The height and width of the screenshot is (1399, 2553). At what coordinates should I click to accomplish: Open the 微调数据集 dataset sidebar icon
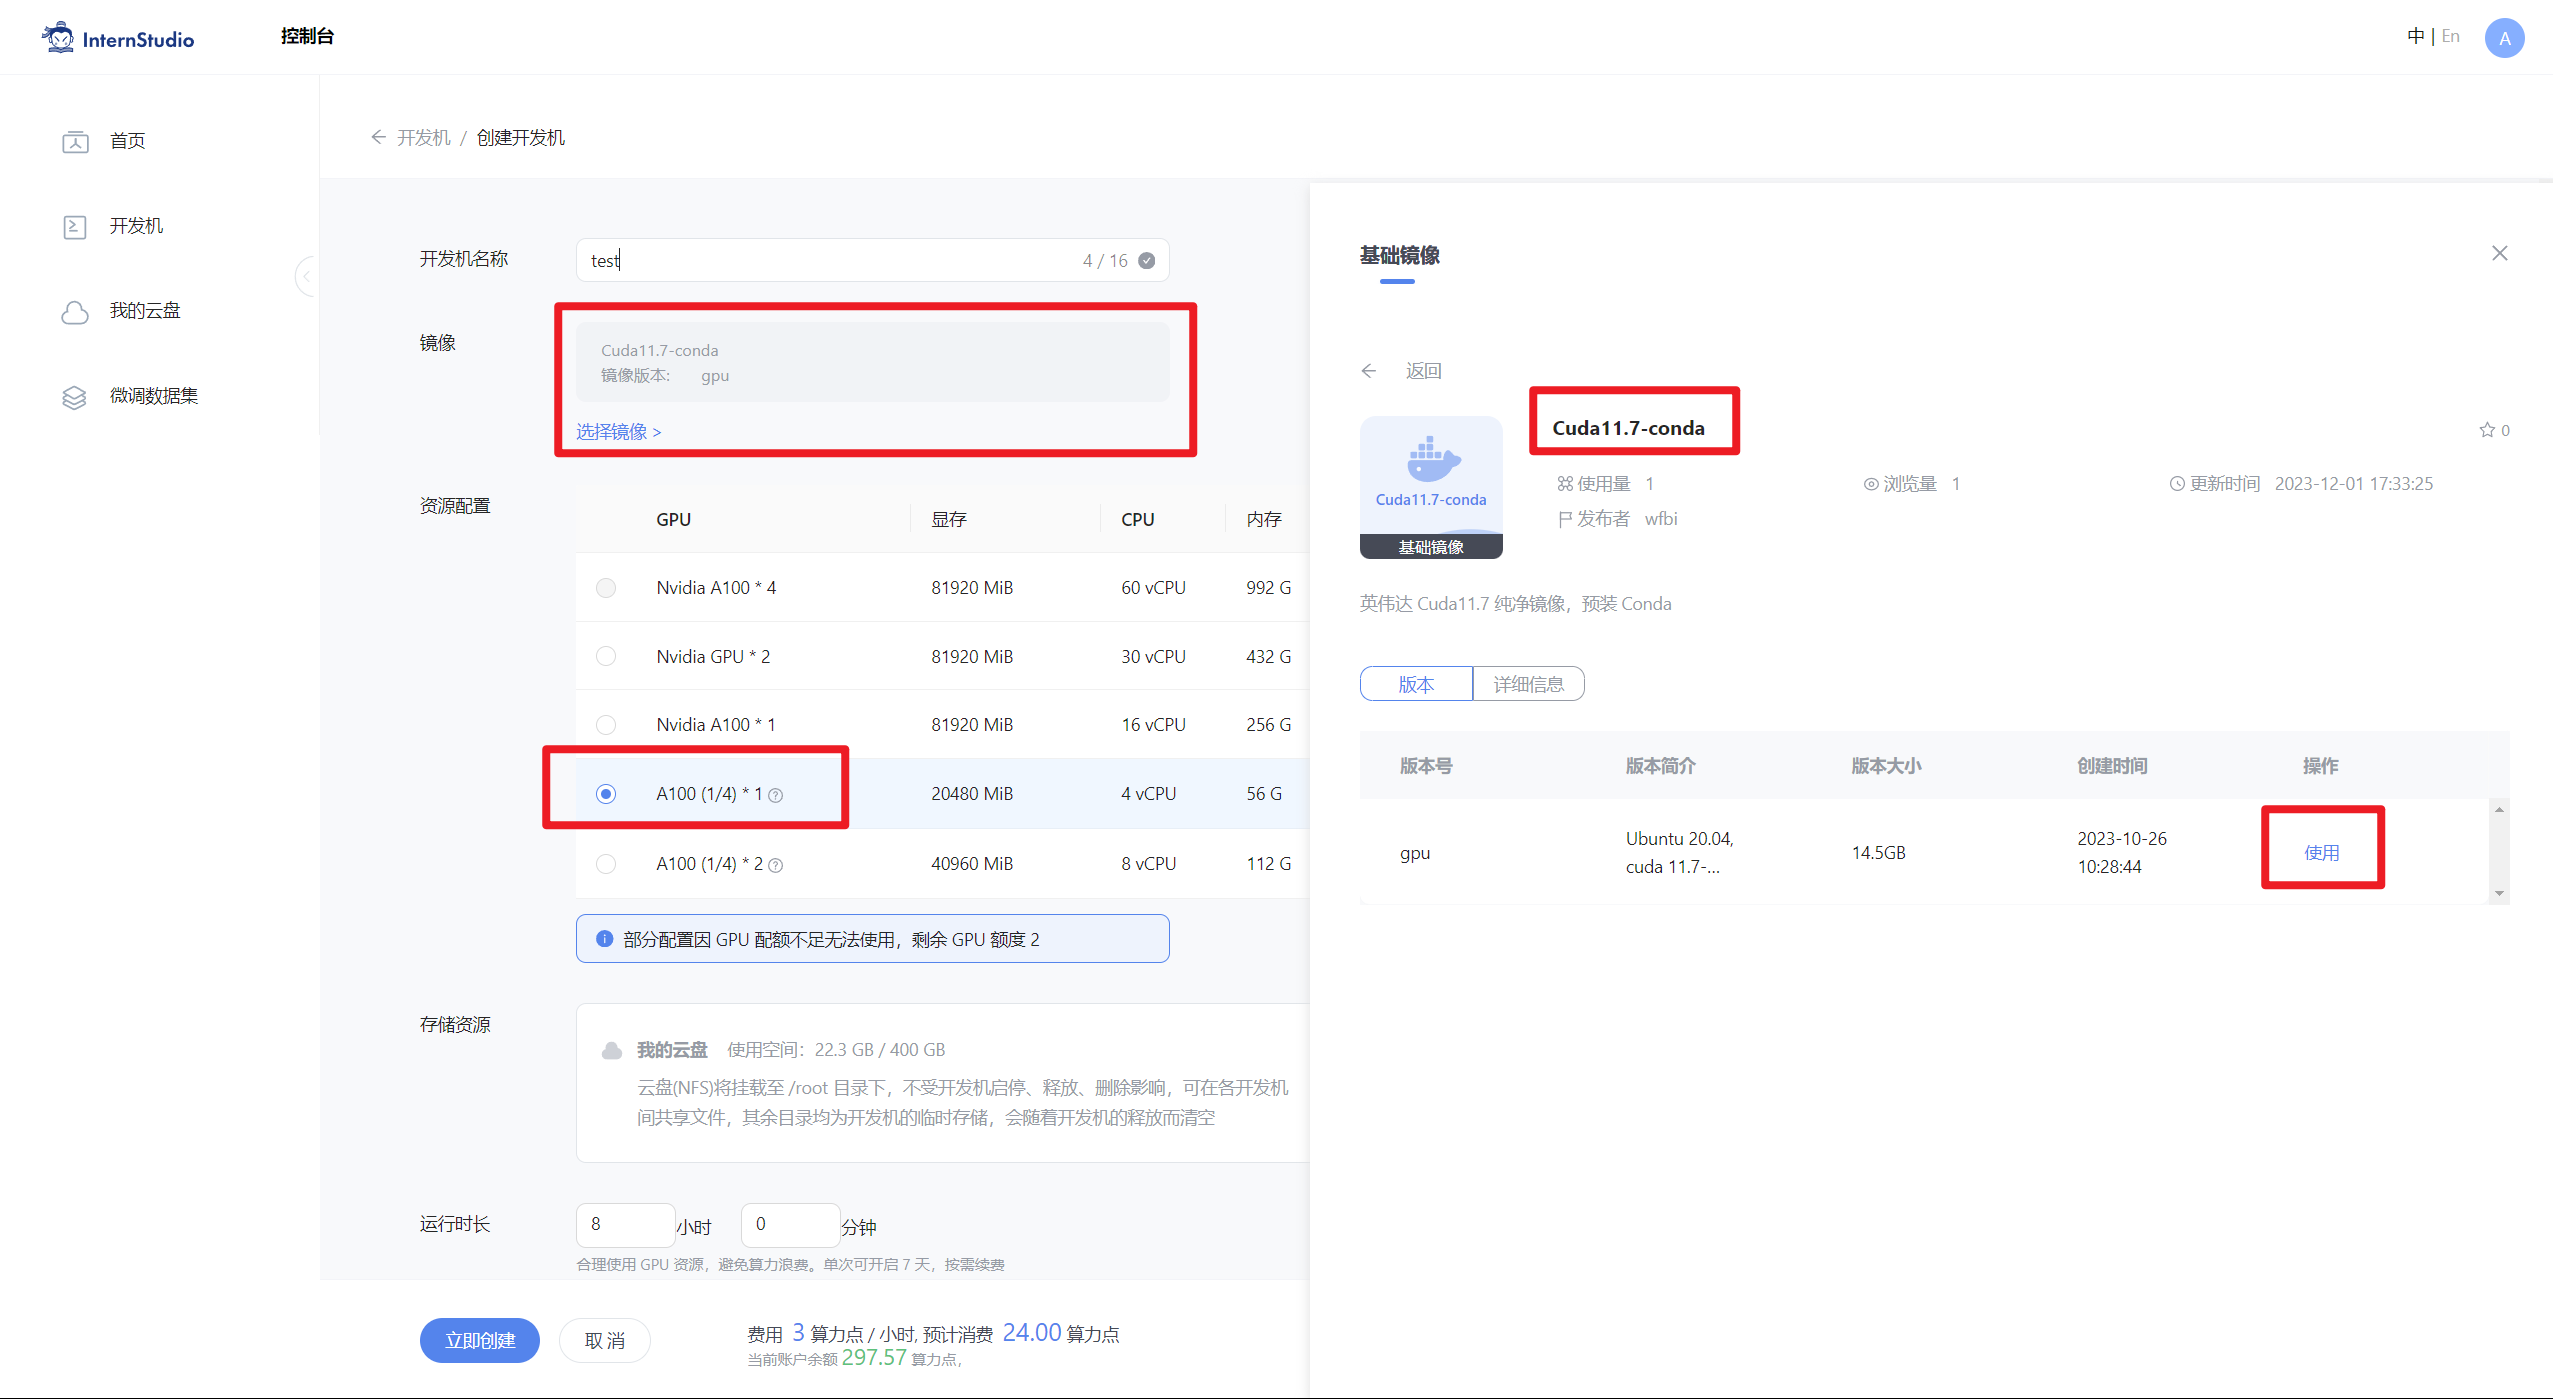75,397
